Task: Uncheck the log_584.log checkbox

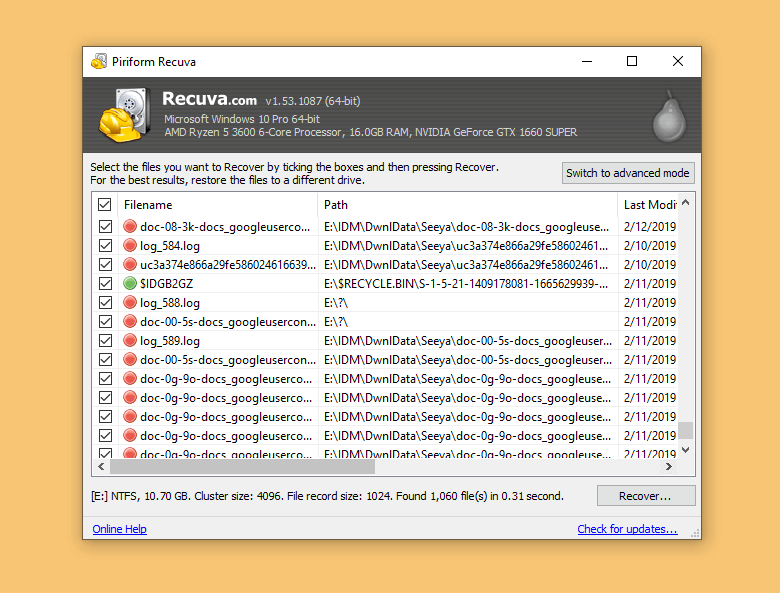Action: (x=105, y=245)
